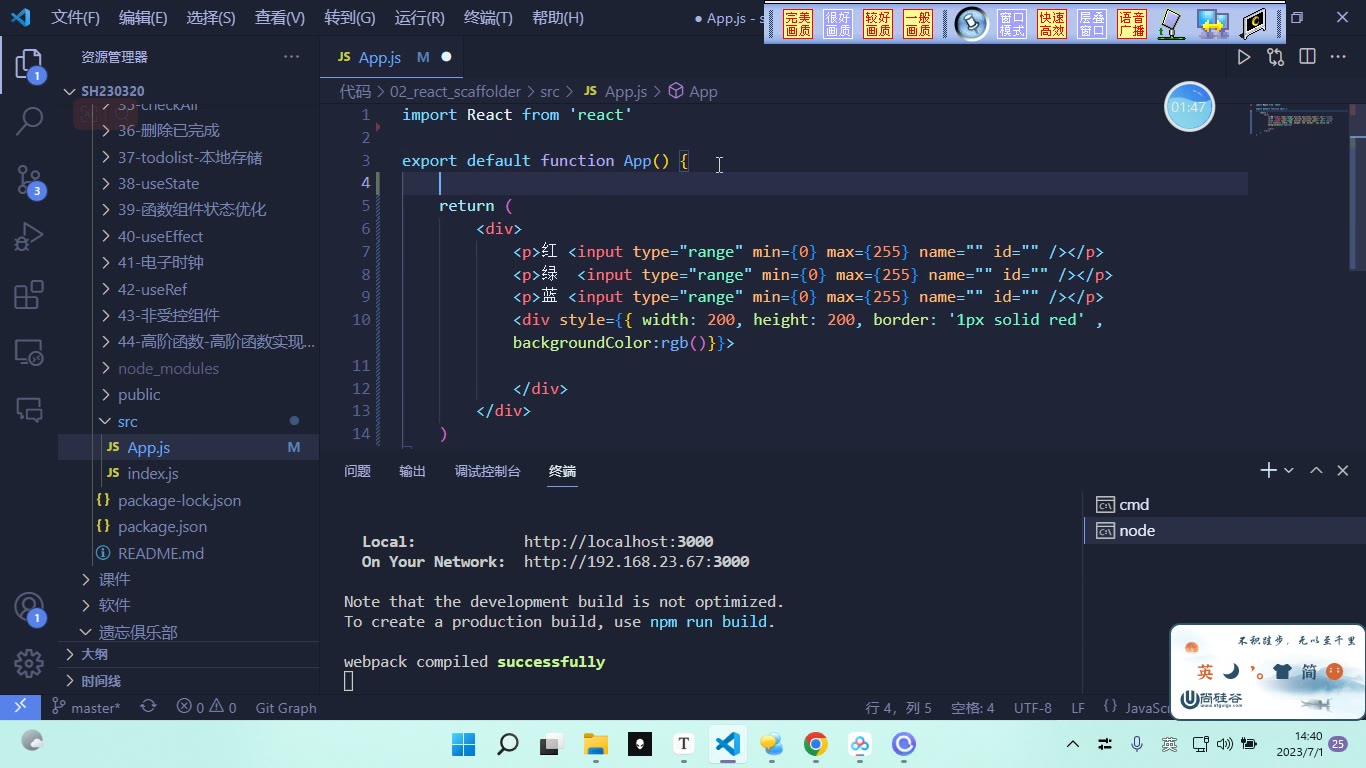The image size is (1366, 768).
Task: Open the 文件(F) menu
Action: [x=76, y=17]
